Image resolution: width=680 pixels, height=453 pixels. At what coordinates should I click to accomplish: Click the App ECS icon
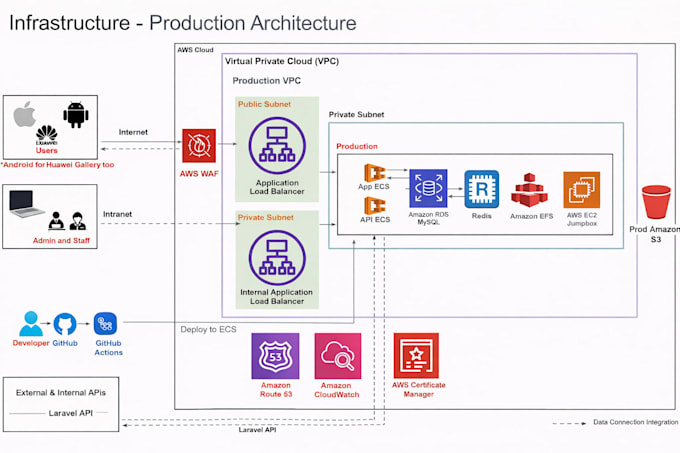(x=374, y=173)
